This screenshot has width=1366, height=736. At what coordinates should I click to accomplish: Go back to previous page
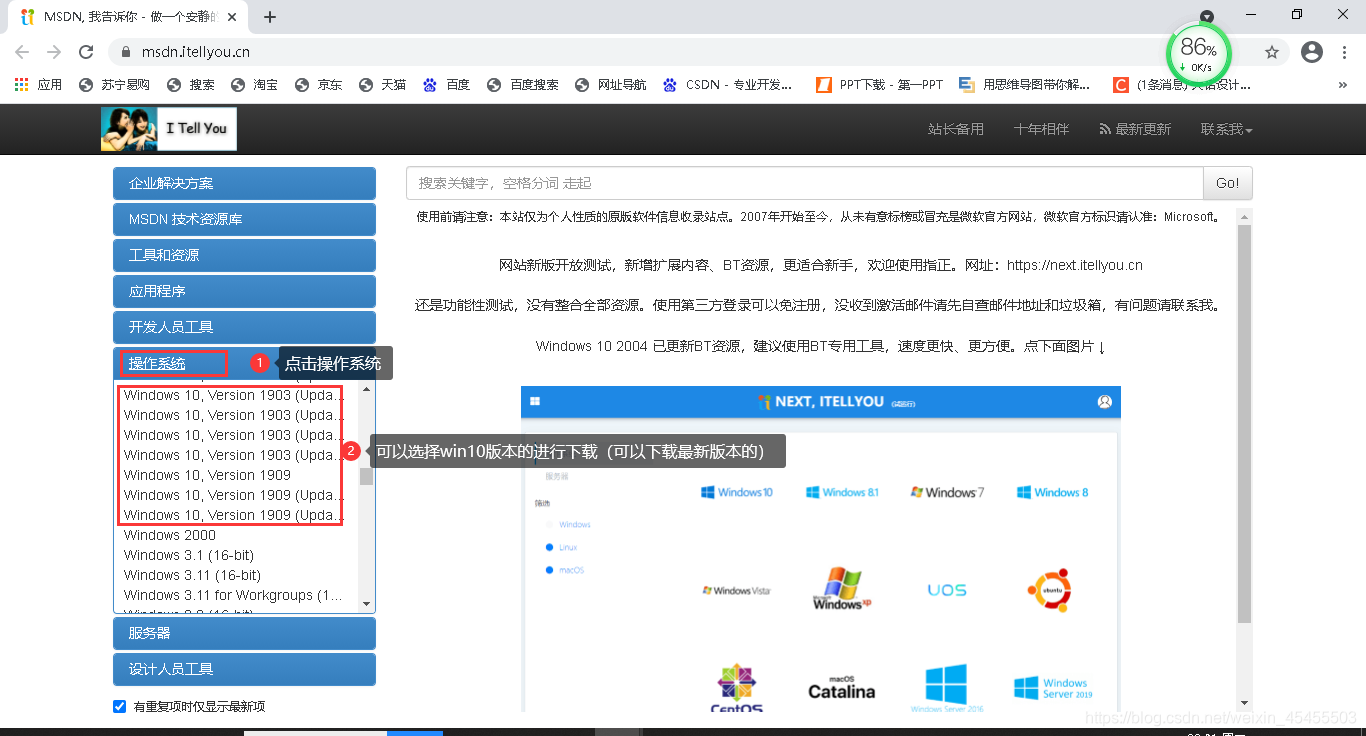tap(22, 52)
